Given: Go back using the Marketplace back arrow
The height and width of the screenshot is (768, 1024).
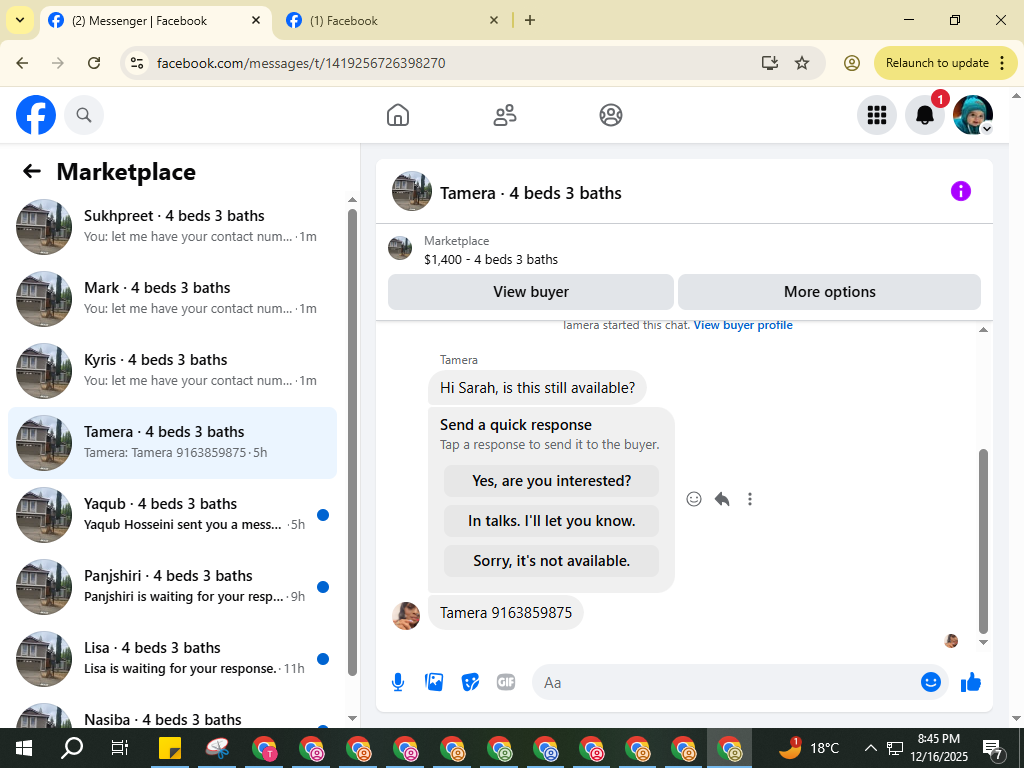Looking at the screenshot, I should click(x=32, y=171).
